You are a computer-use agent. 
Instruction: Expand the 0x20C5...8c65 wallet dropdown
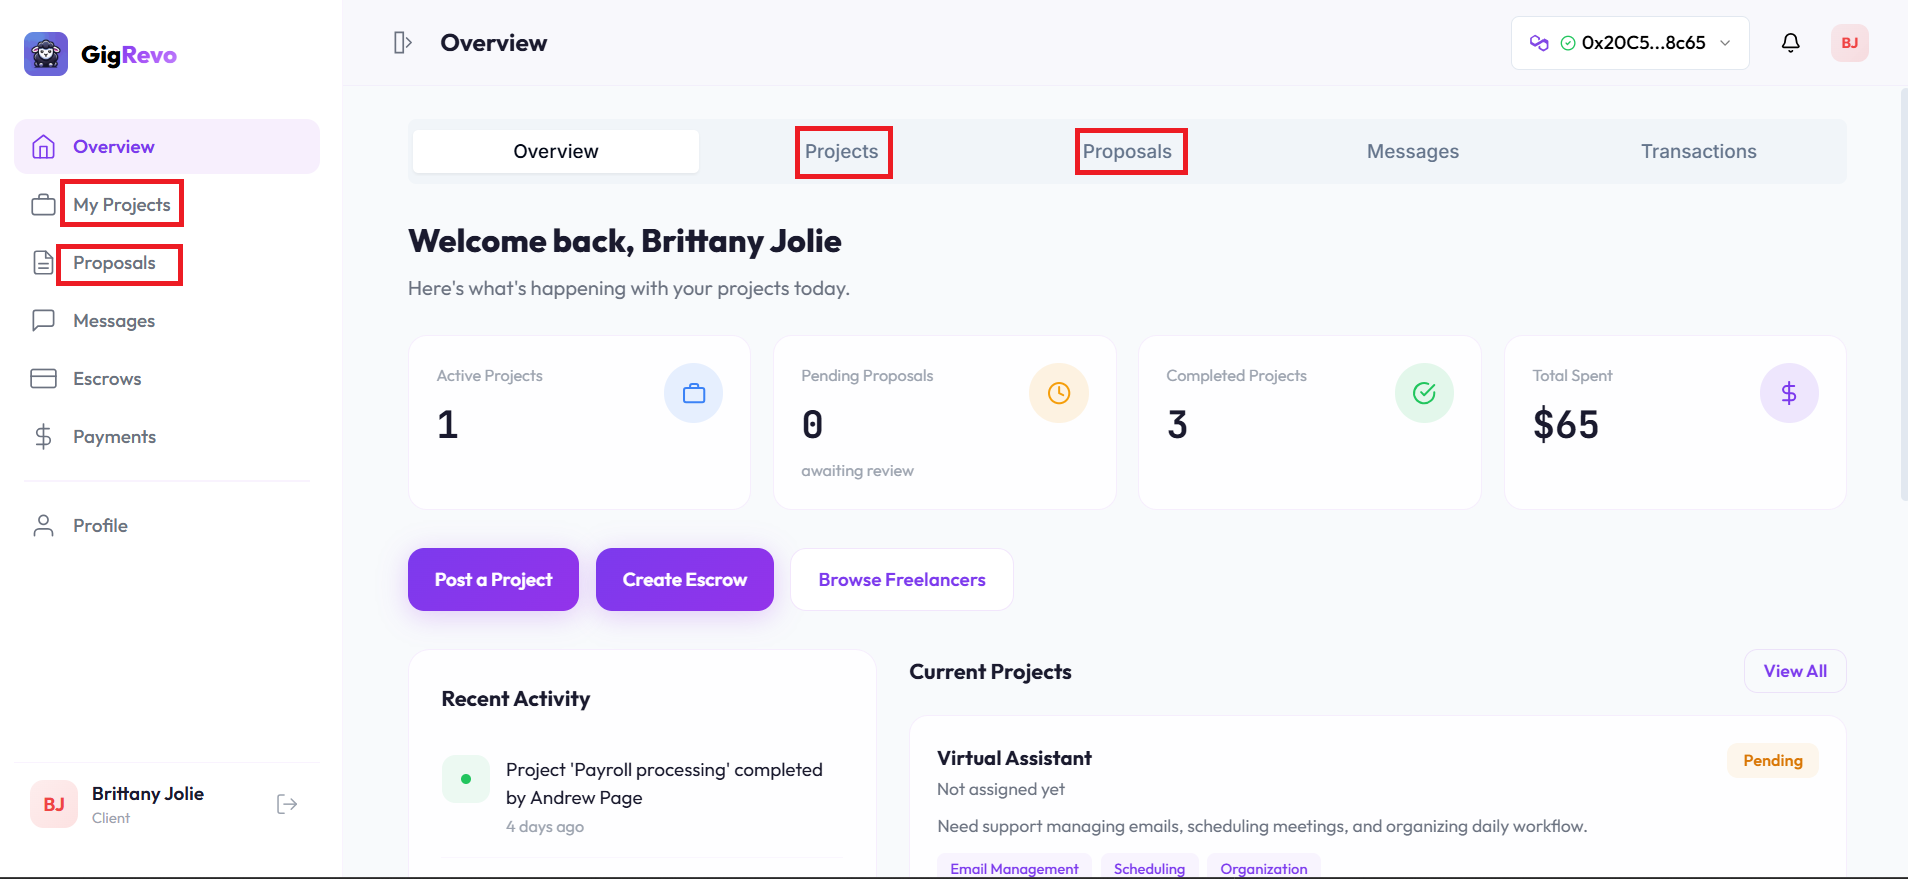tap(1630, 43)
